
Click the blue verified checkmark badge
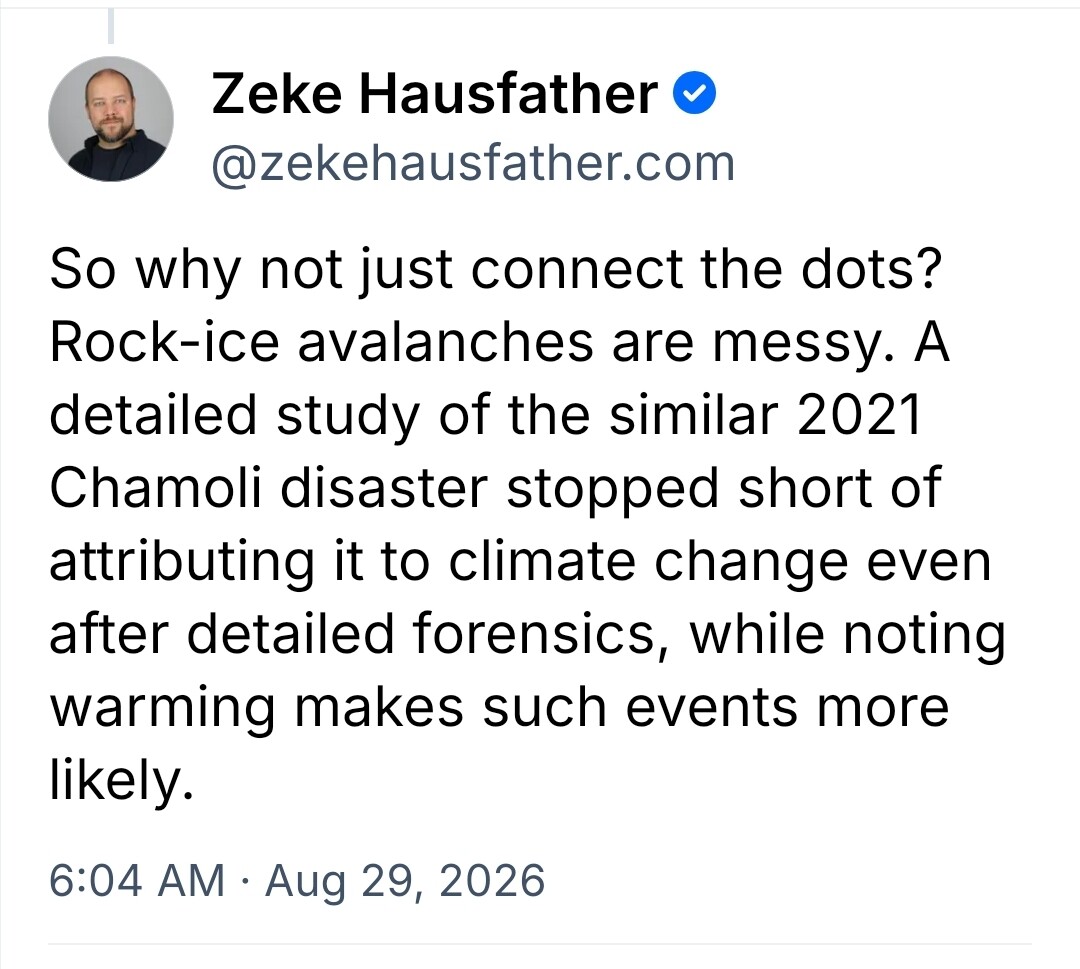[x=694, y=94]
